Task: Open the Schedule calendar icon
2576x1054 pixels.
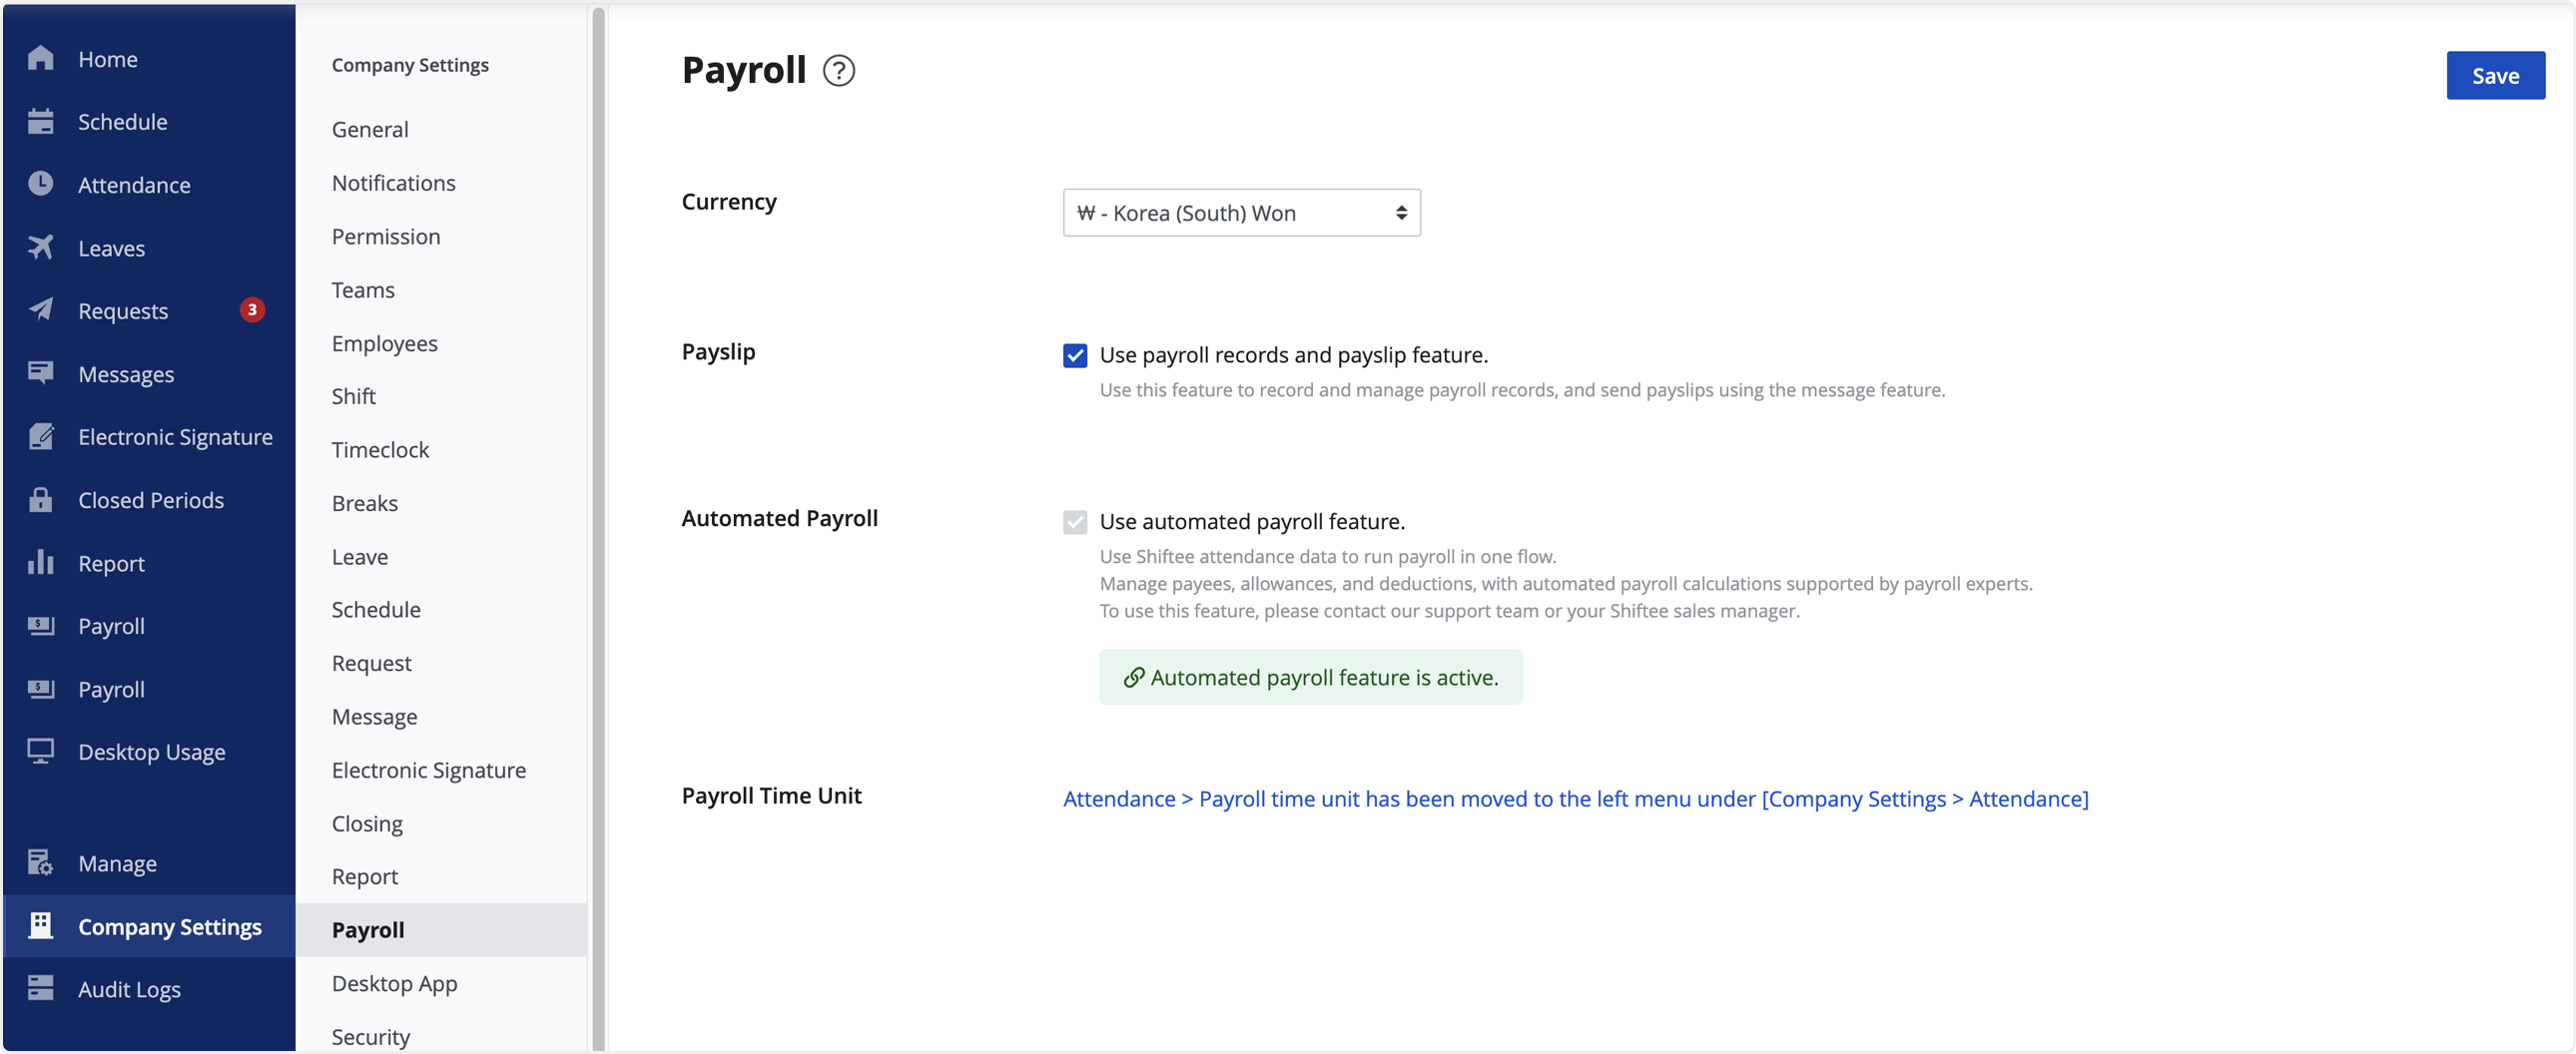Action: [40, 121]
